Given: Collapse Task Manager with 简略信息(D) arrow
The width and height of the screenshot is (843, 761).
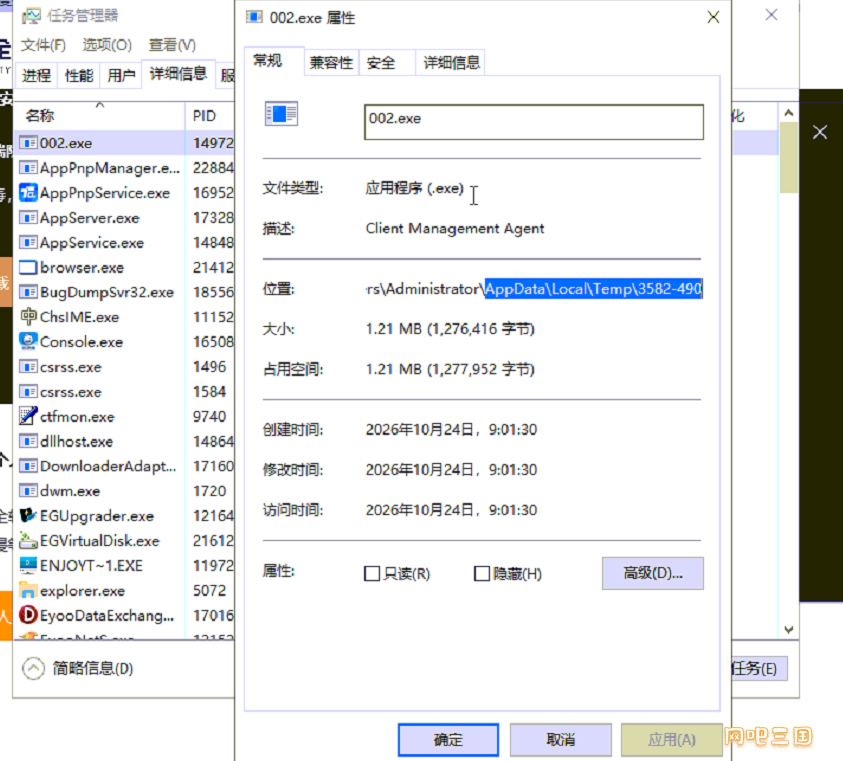Looking at the screenshot, I should pyautogui.click(x=33, y=668).
